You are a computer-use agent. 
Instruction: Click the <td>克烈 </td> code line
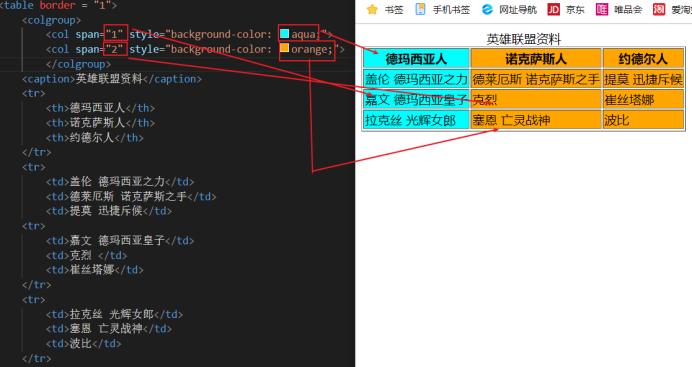point(86,255)
